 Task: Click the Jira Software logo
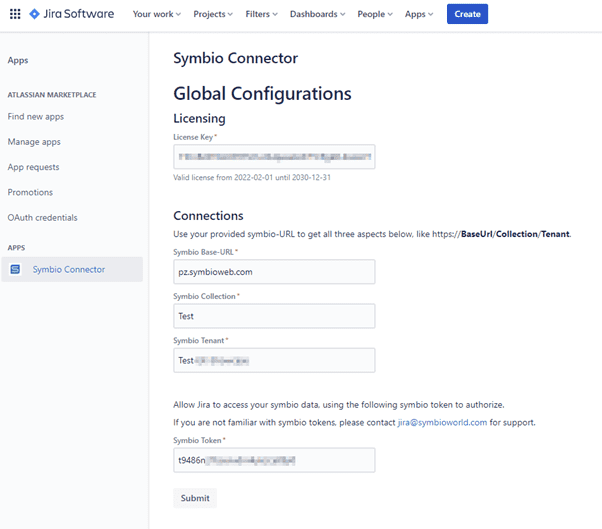click(72, 14)
